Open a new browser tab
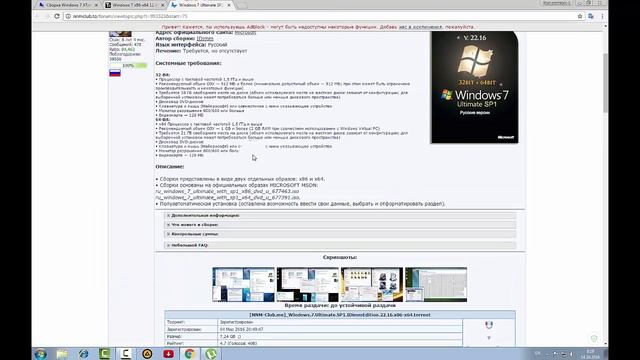This screenshot has width=640, height=360. click(242, 5)
